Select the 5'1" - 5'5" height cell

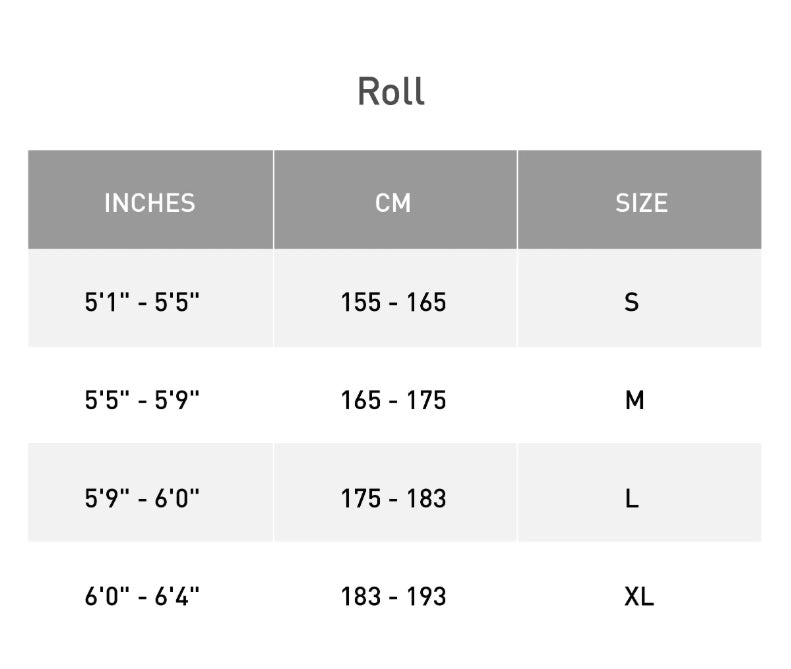pyautogui.click(x=142, y=301)
